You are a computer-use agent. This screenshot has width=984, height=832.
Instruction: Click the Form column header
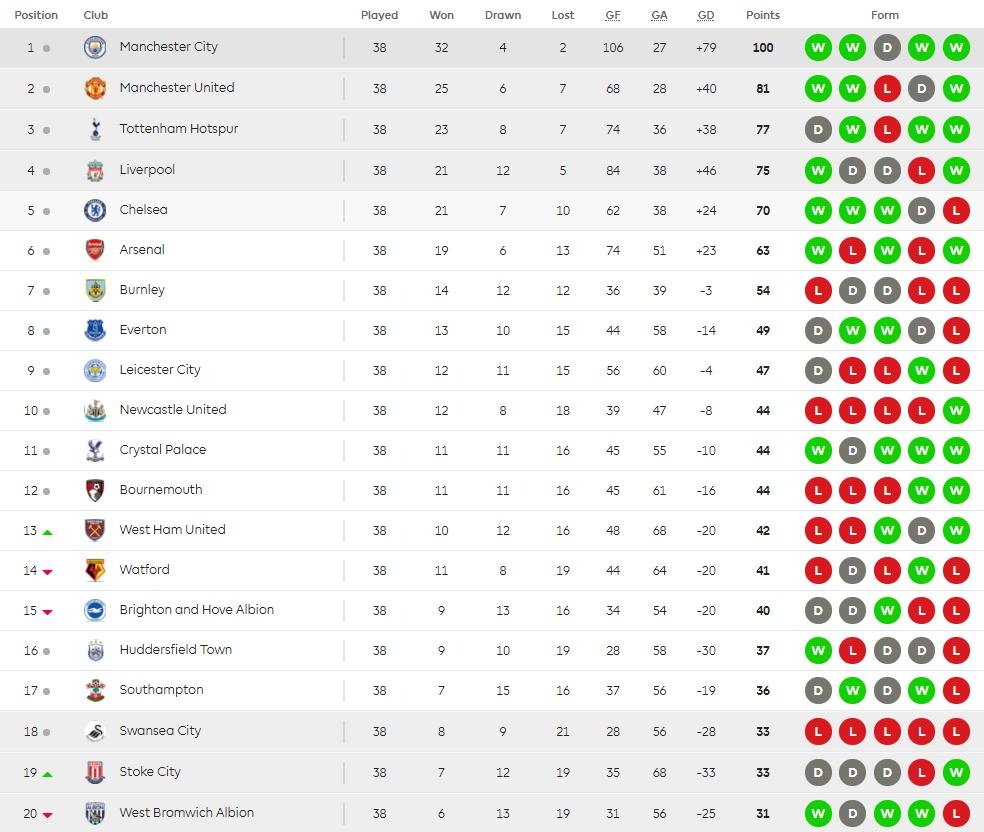(886, 15)
